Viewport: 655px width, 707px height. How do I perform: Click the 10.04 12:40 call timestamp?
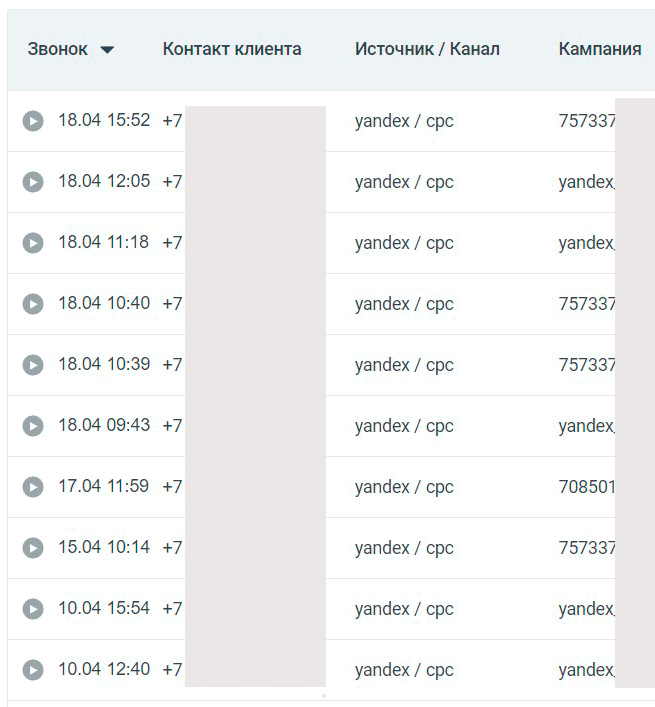click(x=104, y=669)
